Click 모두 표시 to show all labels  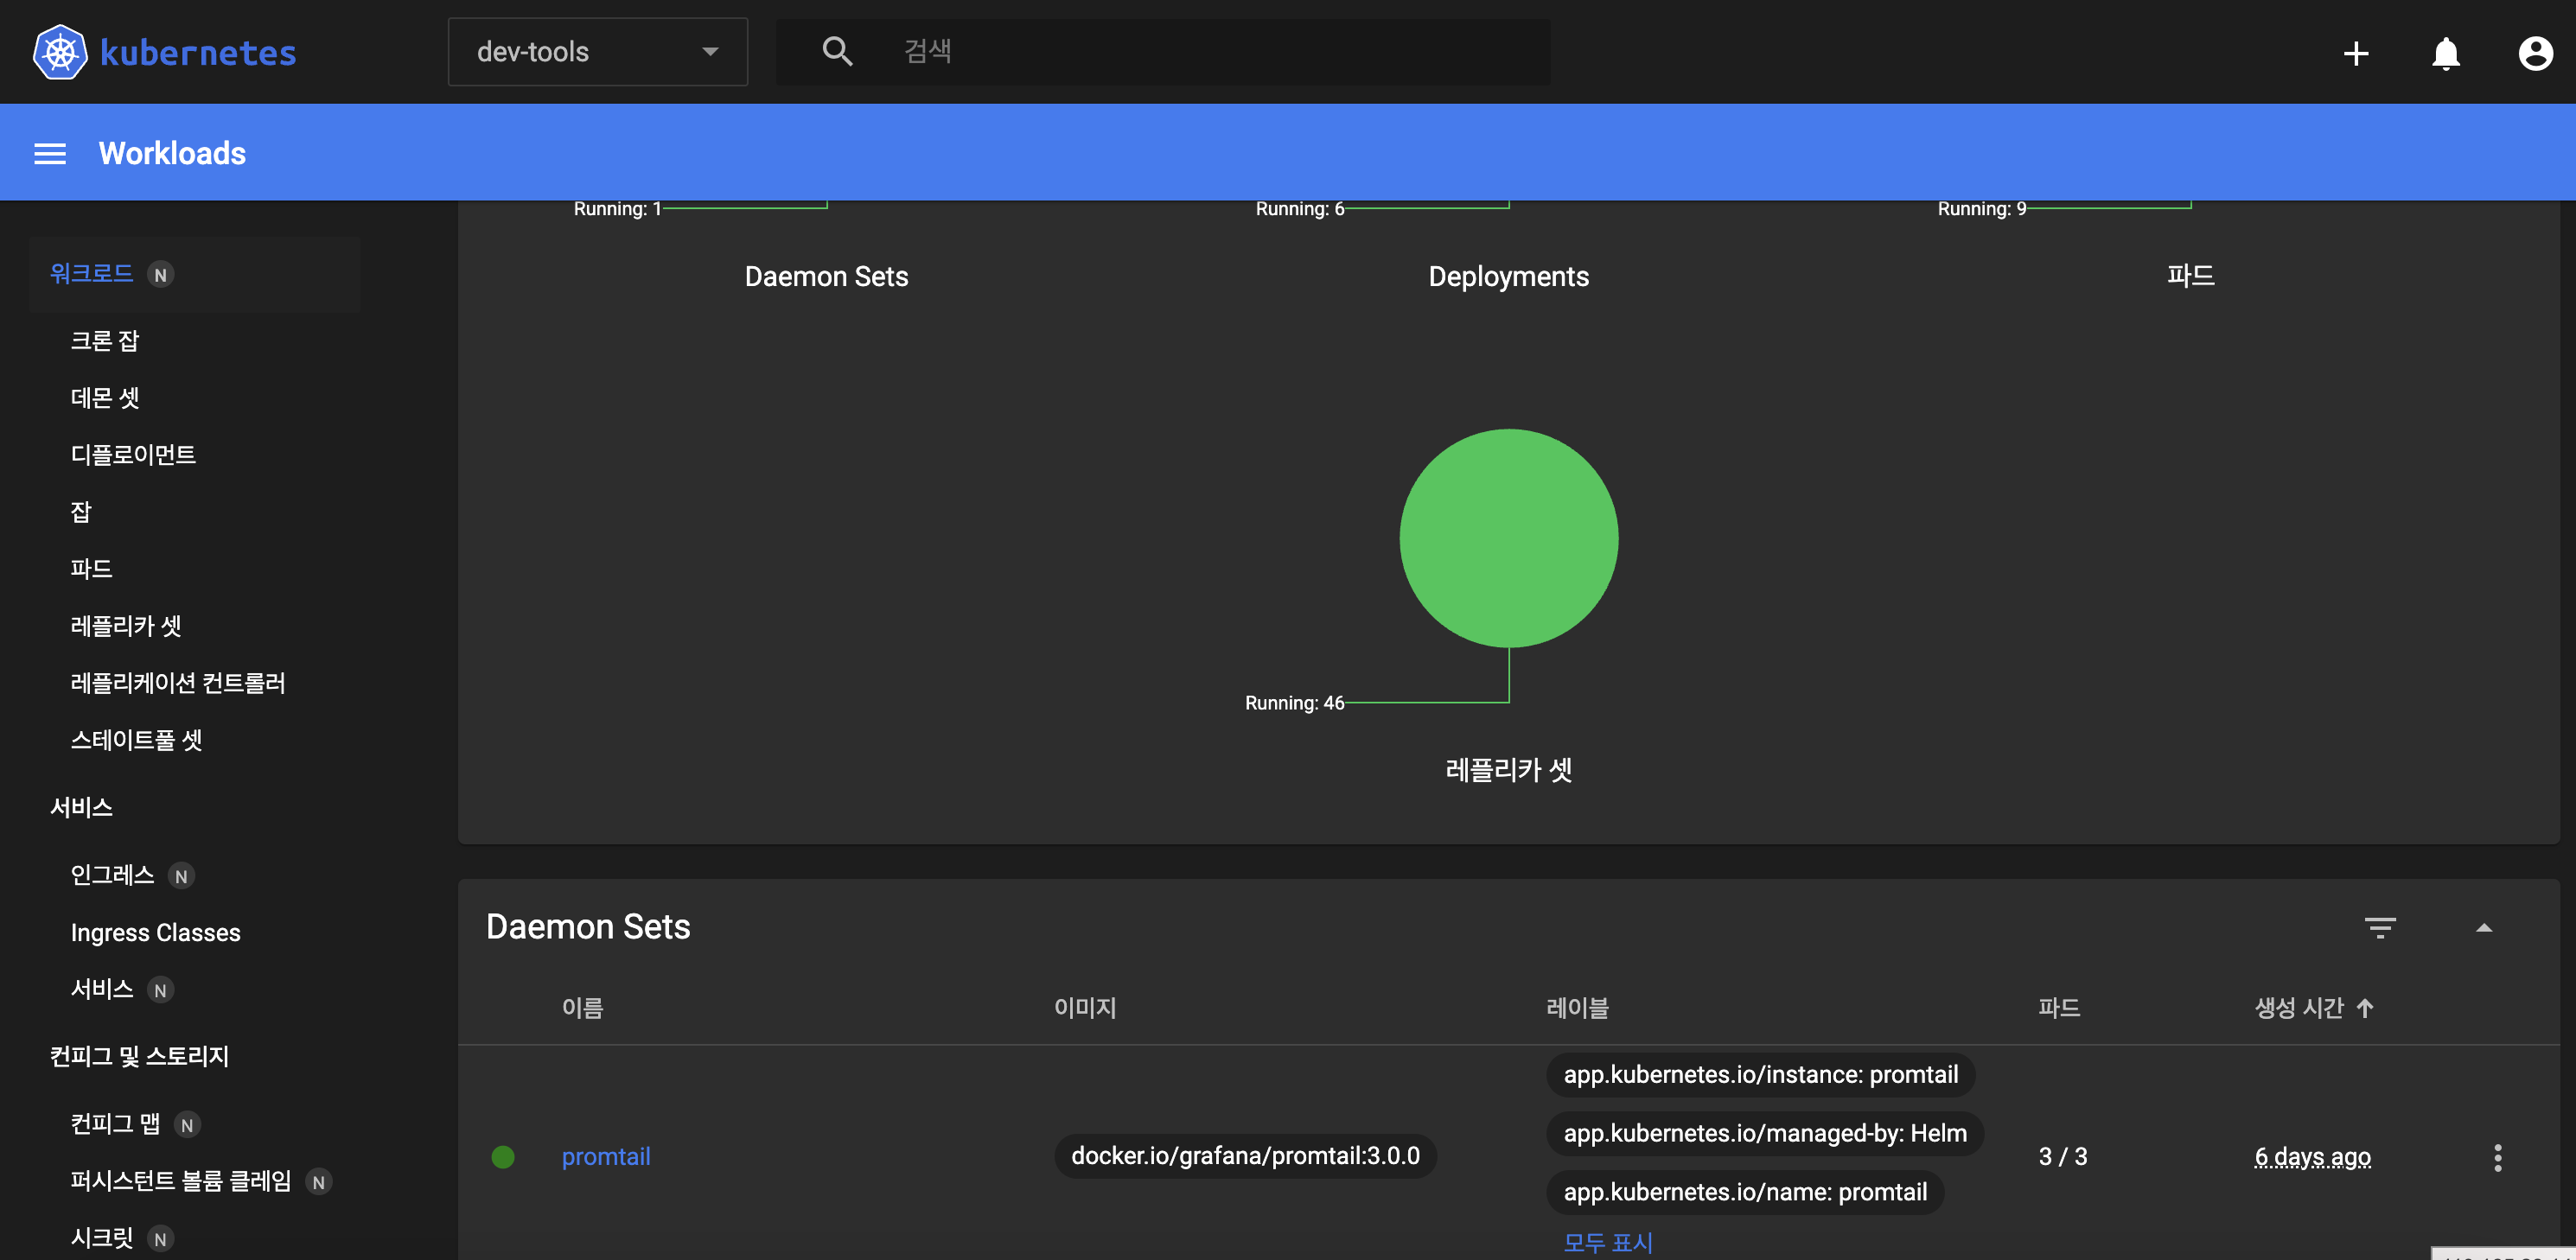tap(1607, 1242)
